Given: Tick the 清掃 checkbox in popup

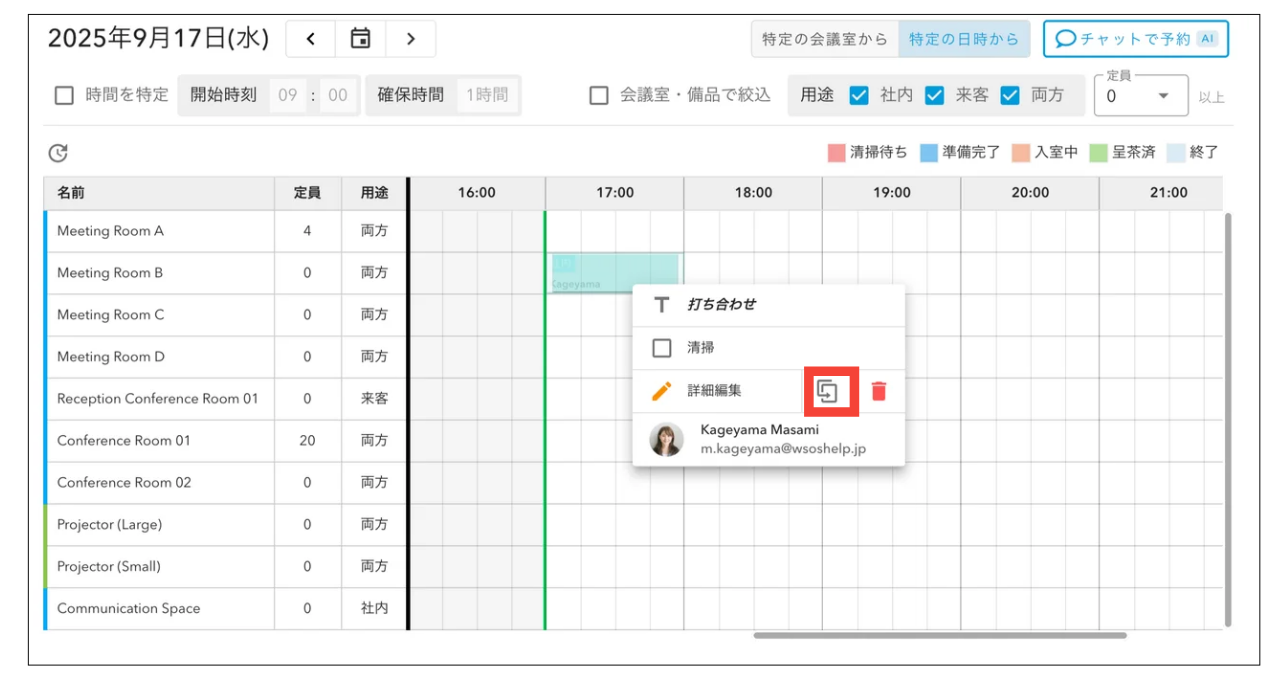Looking at the screenshot, I should click(x=661, y=348).
